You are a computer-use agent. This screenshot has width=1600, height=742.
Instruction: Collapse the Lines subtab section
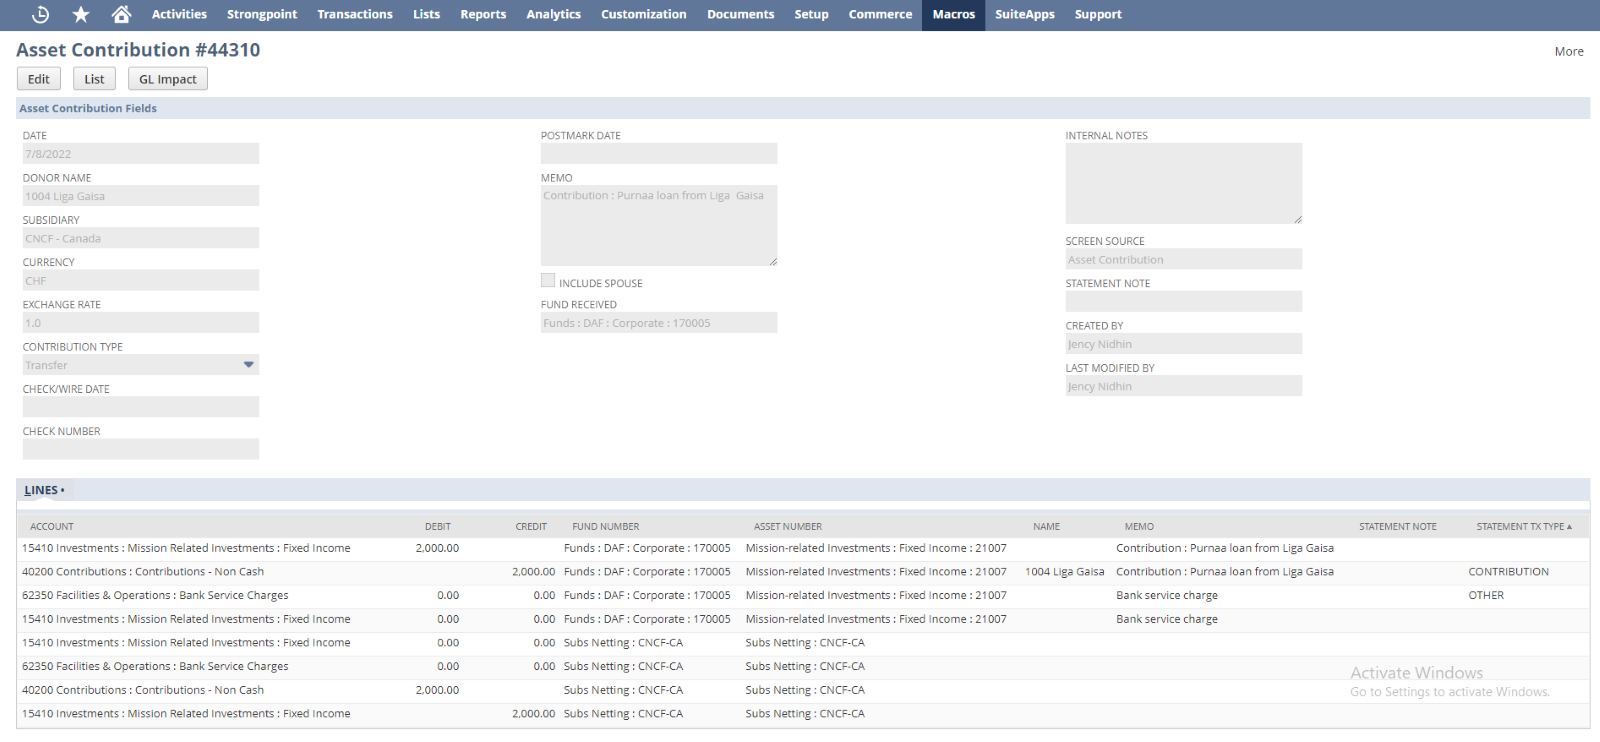pyautogui.click(x=44, y=490)
